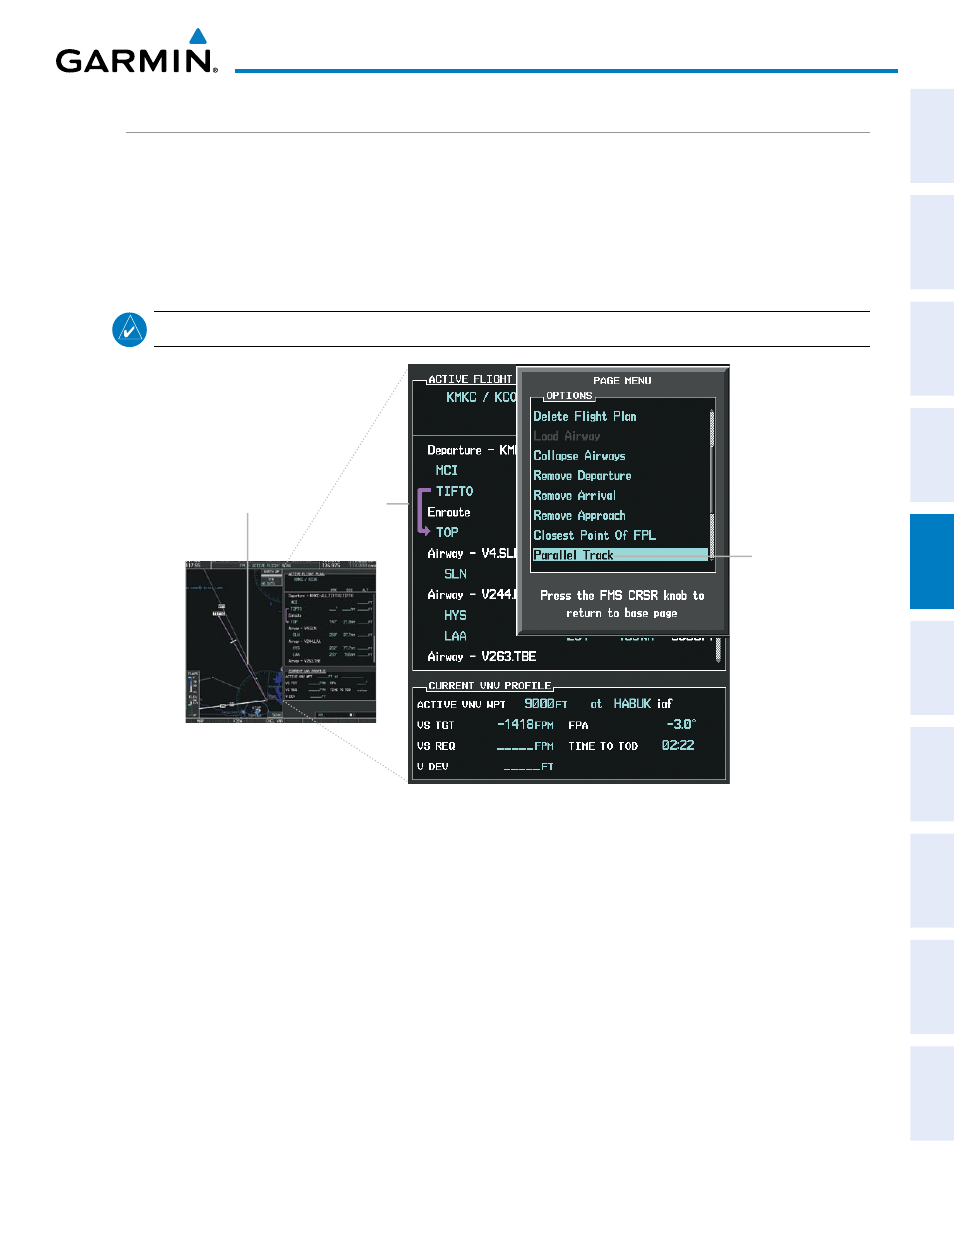Choose Closest Point Of FPL
The width and height of the screenshot is (954, 1235).
click(x=594, y=535)
